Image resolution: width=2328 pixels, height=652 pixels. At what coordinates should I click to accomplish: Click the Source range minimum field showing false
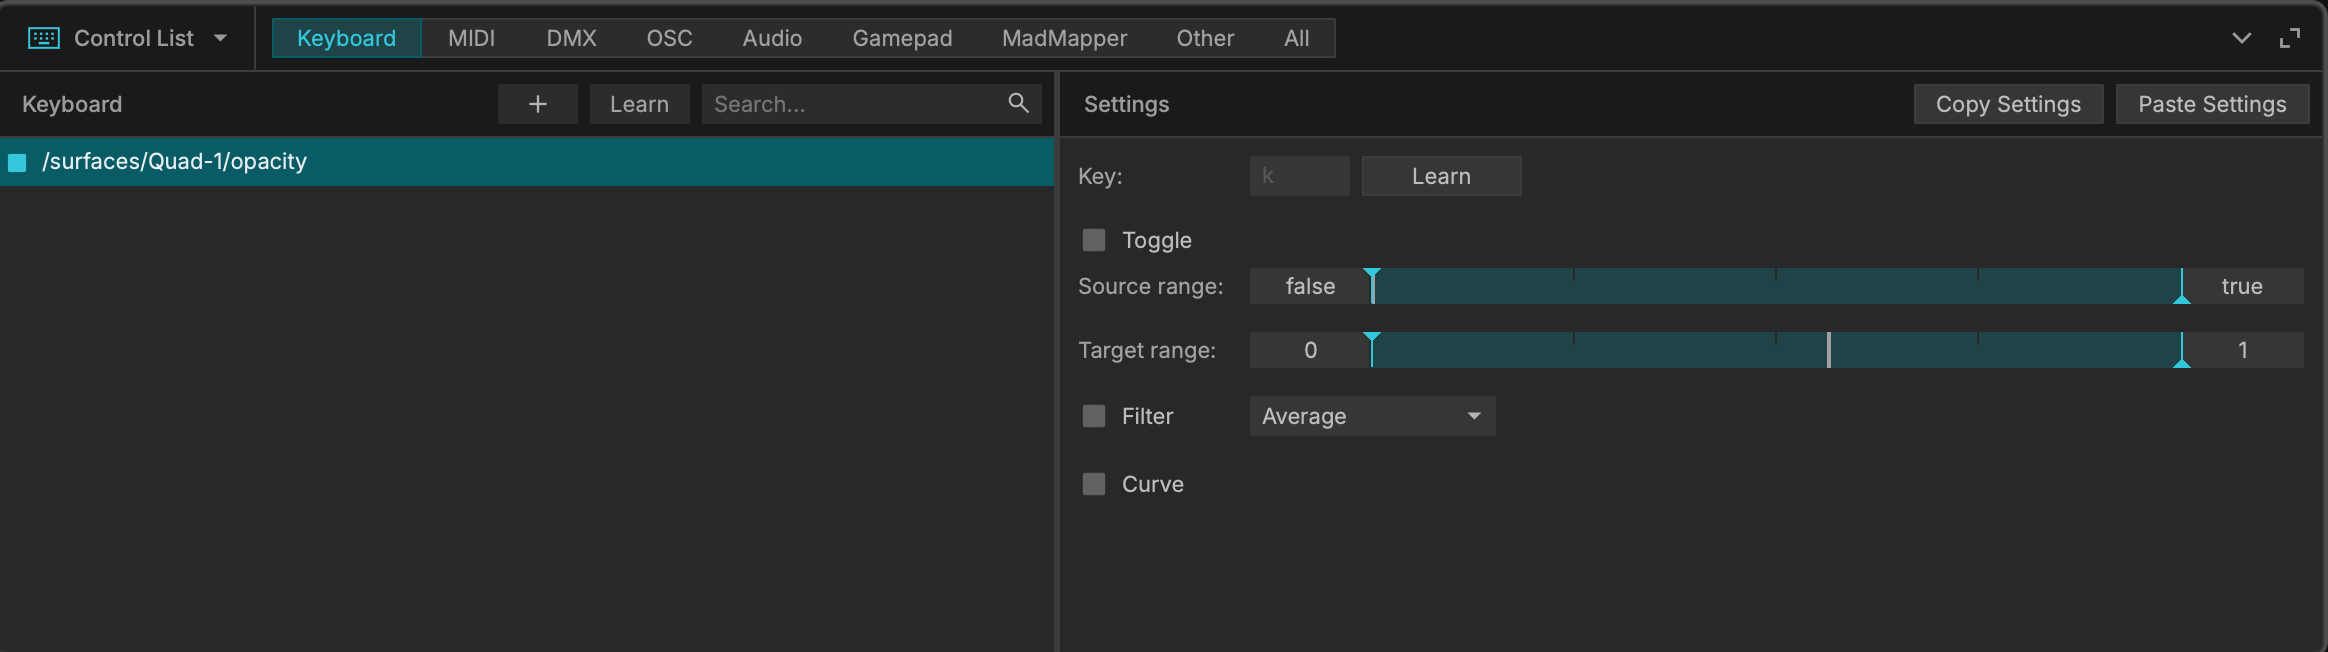[1310, 286]
